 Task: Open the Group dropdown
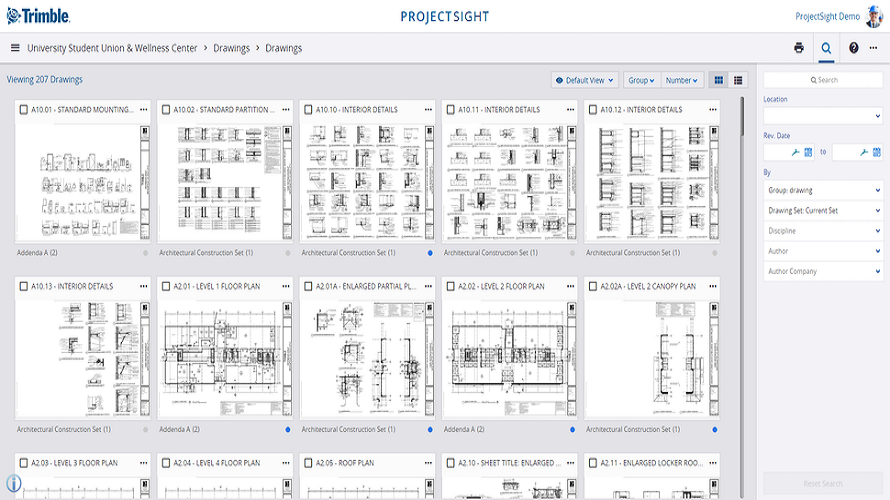(641, 81)
